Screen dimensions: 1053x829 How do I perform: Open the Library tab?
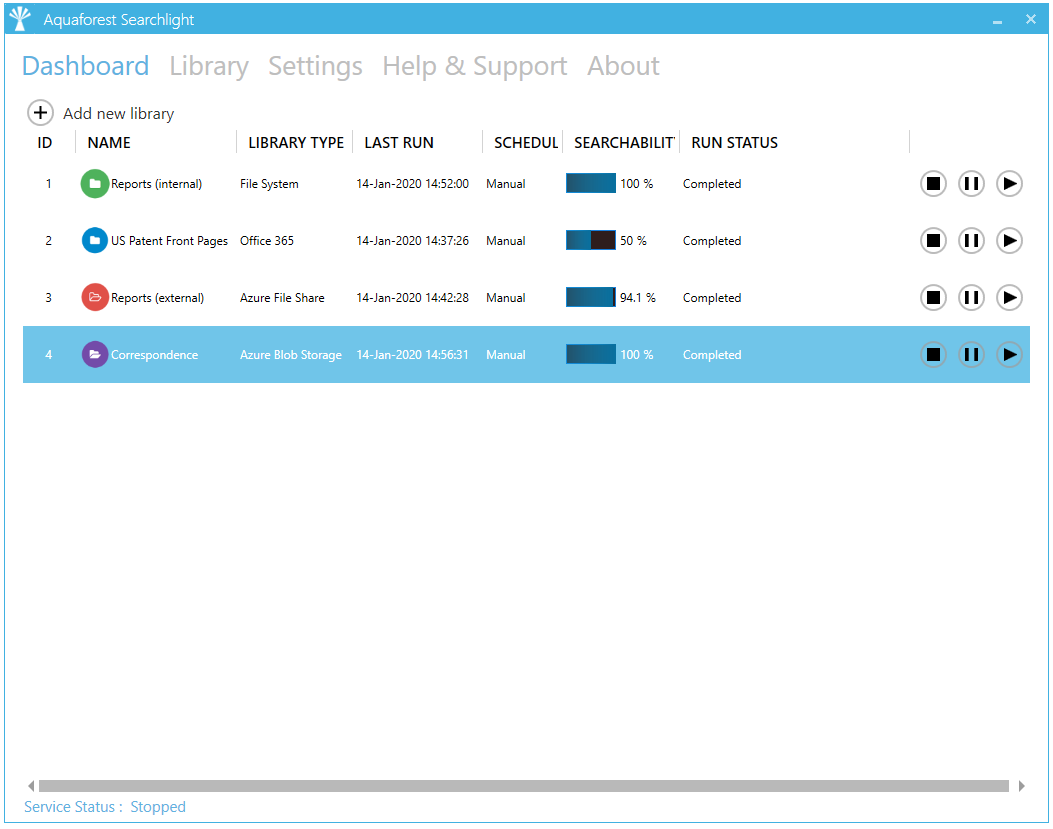click(208, 66)
